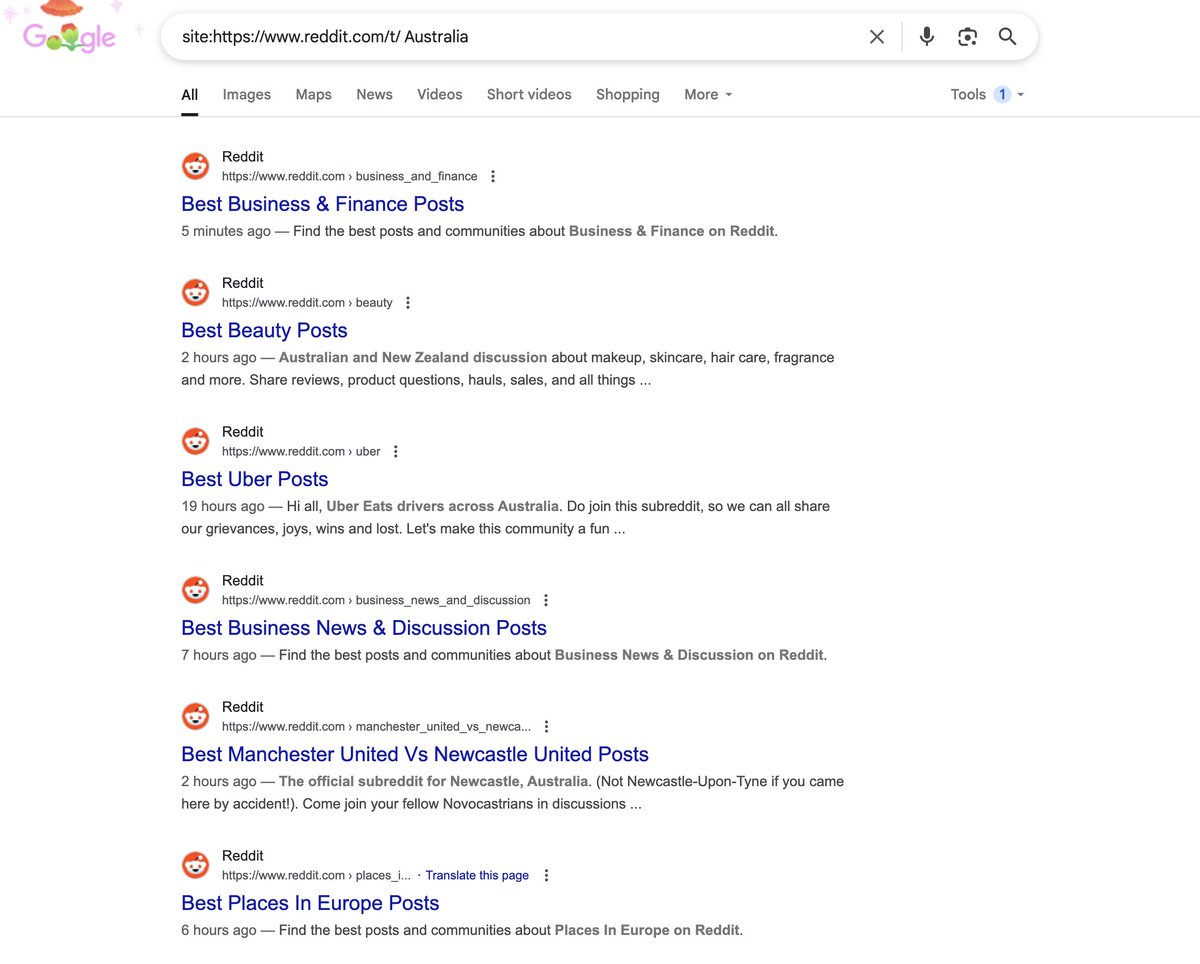Open three-dot menu for business_and_finance result
Viewport: 1200px width, 964px height.
point(493,176)
